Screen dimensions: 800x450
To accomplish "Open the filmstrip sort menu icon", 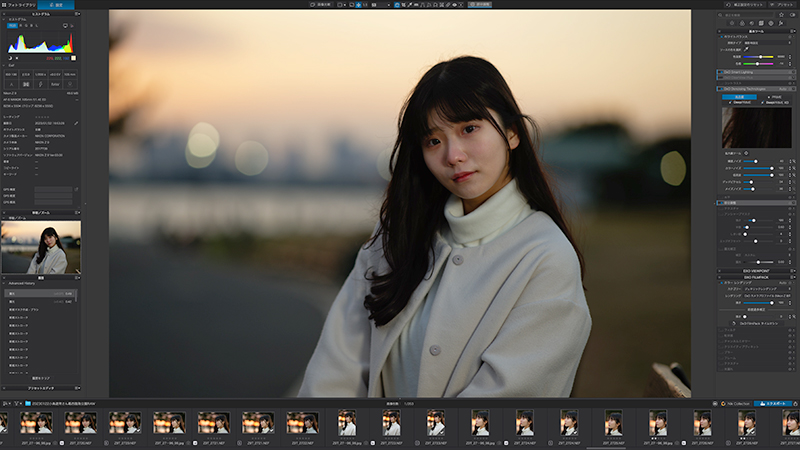I will pos(6,404).
